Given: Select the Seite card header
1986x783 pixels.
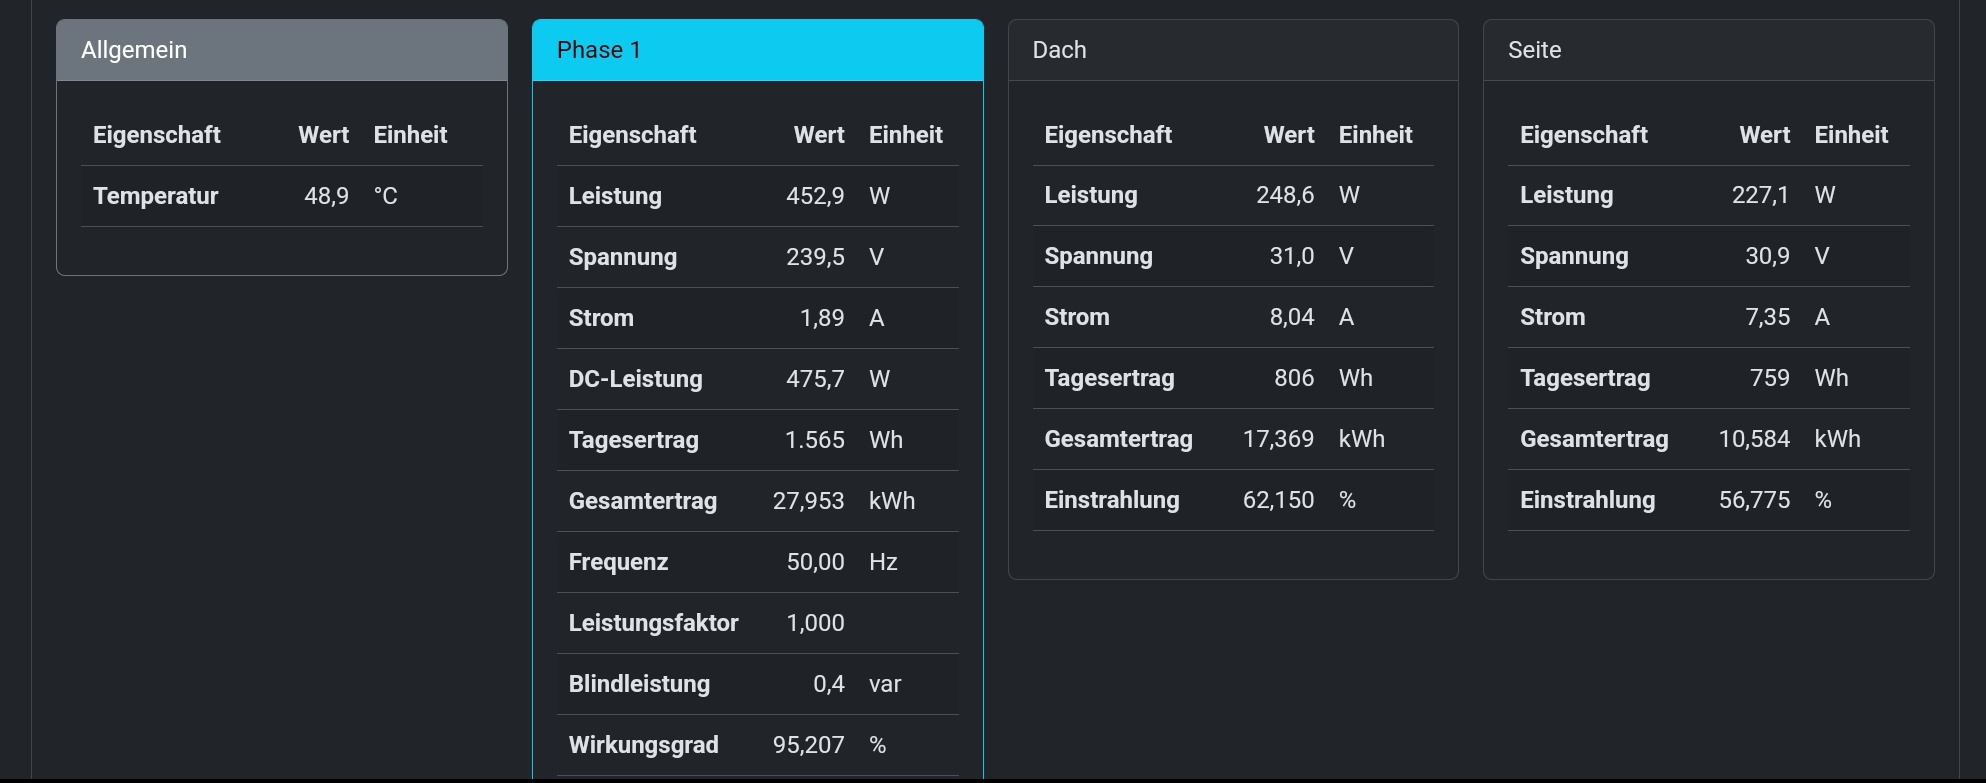Looking at the screenshot, I should click(x=1708, y=50).
